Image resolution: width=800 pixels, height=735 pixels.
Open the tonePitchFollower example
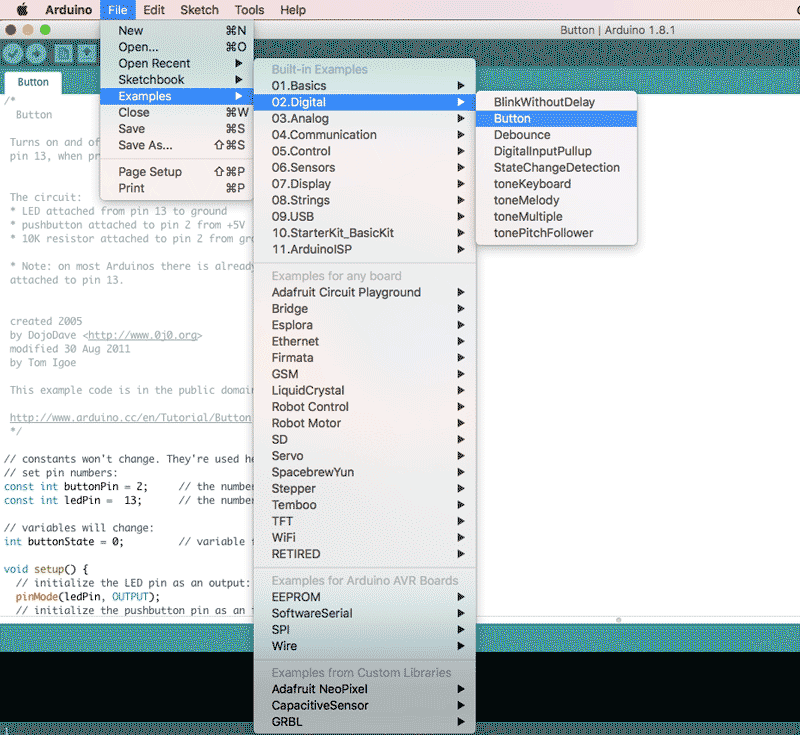pyautogui.click(x=556, y=233)
